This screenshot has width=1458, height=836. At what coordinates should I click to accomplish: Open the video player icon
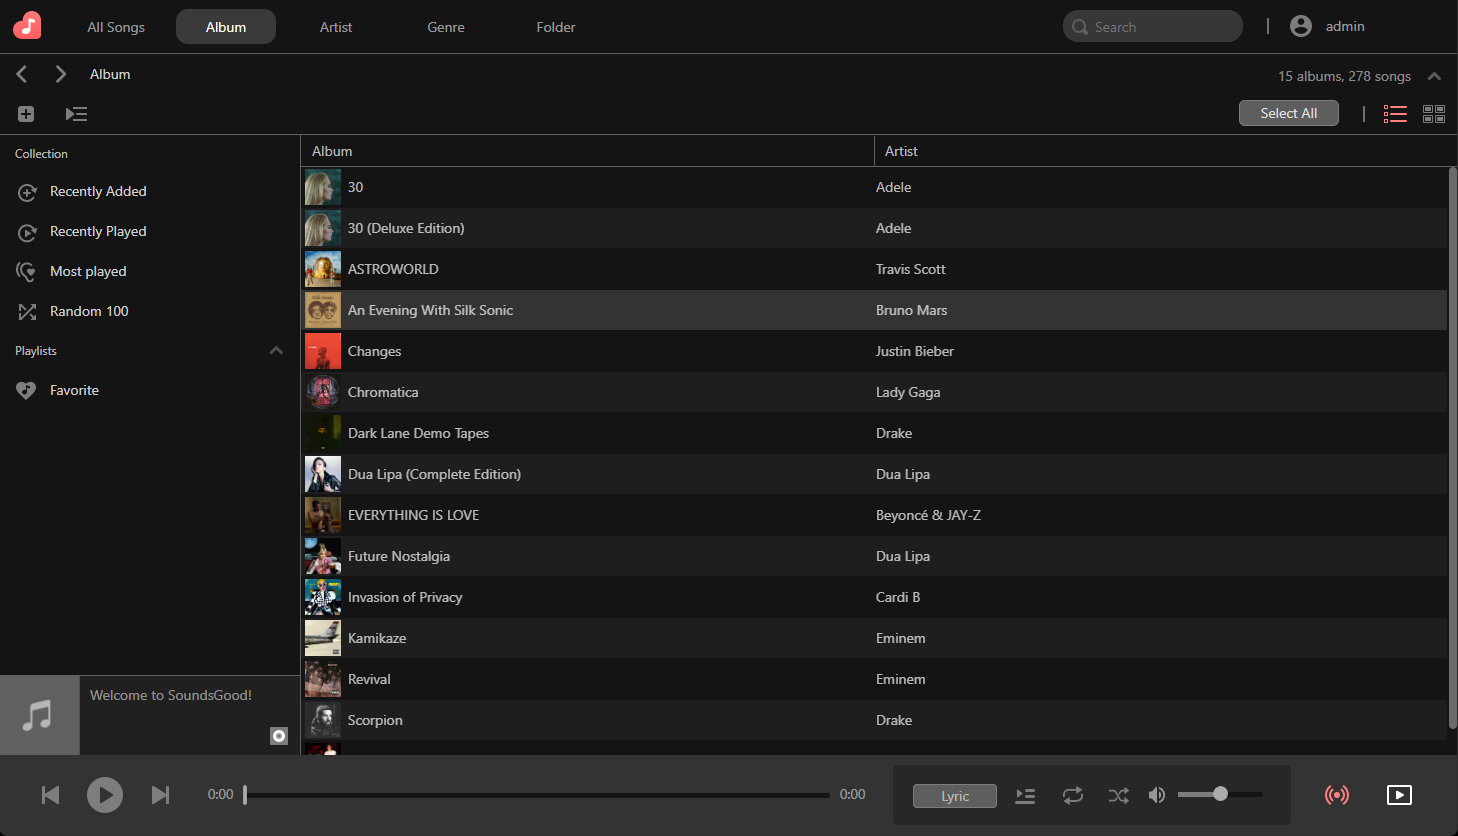coord(1399,795)
